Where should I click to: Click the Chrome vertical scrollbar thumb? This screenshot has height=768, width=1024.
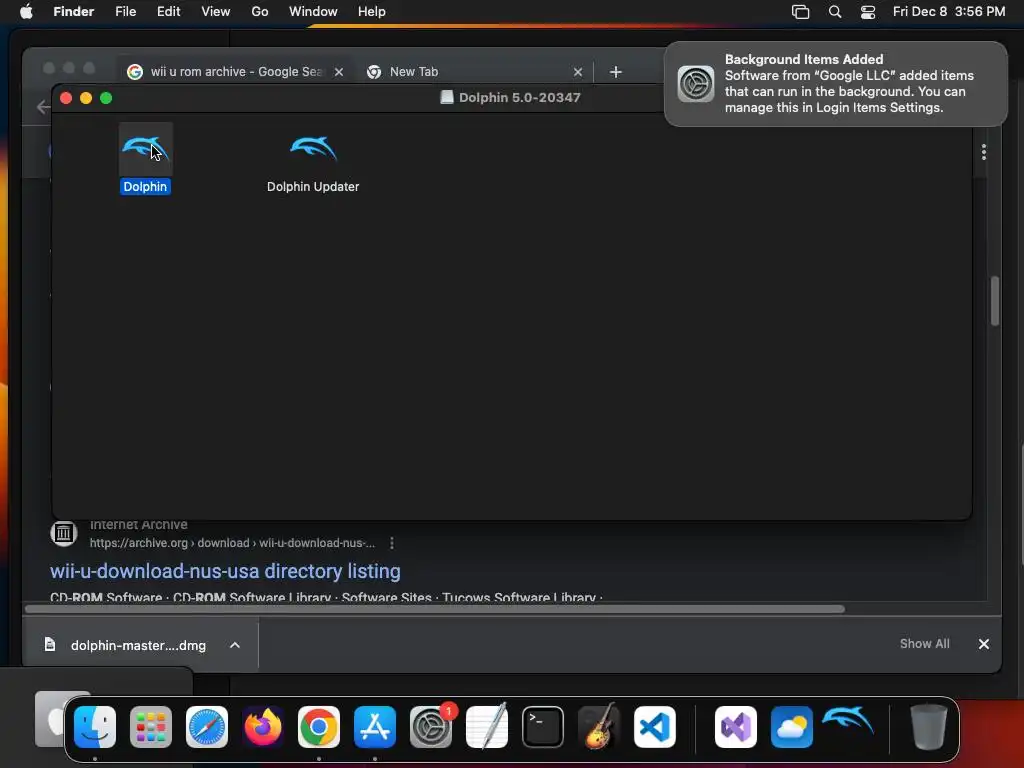995,301
